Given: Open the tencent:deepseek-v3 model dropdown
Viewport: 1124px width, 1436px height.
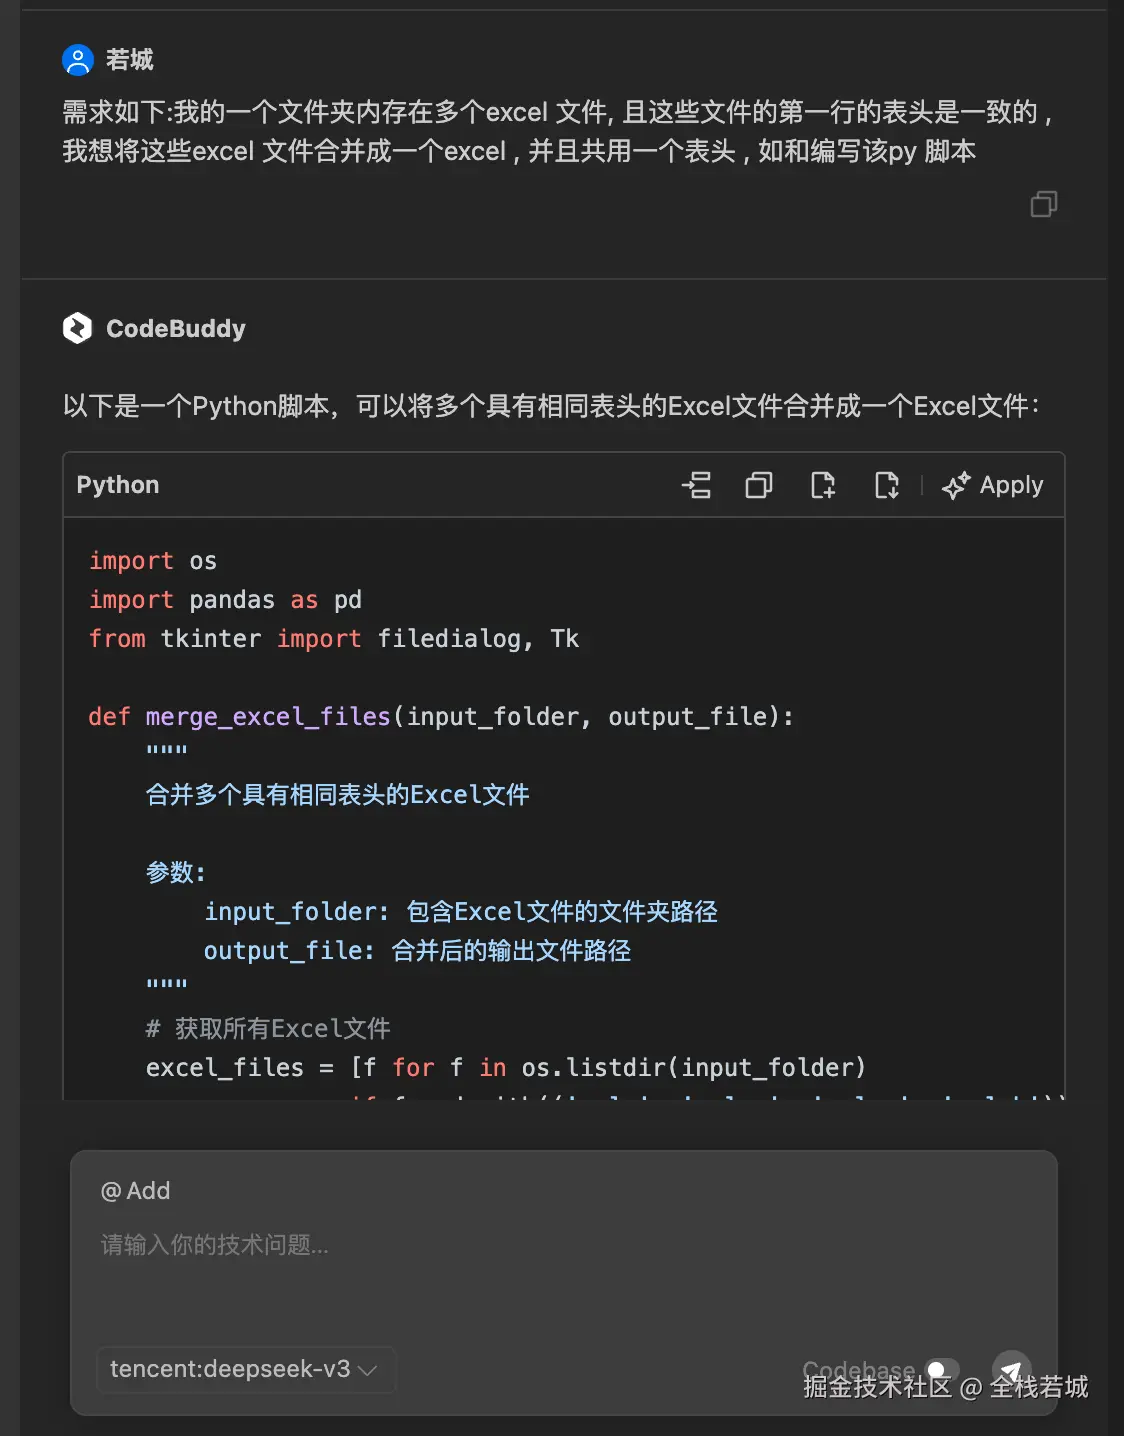Looking at the screenshot, I should click(245, 1369).
